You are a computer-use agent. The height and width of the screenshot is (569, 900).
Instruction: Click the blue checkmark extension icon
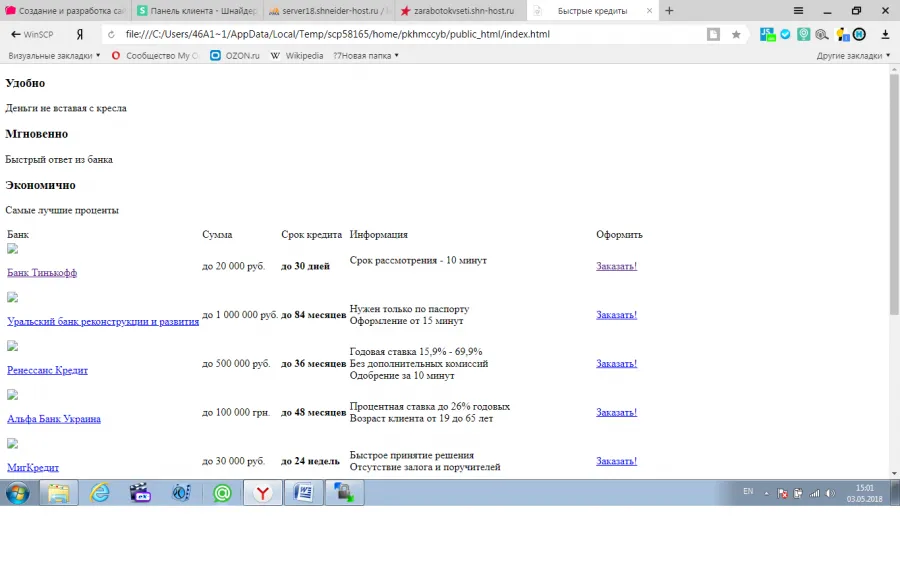point(785,34)
